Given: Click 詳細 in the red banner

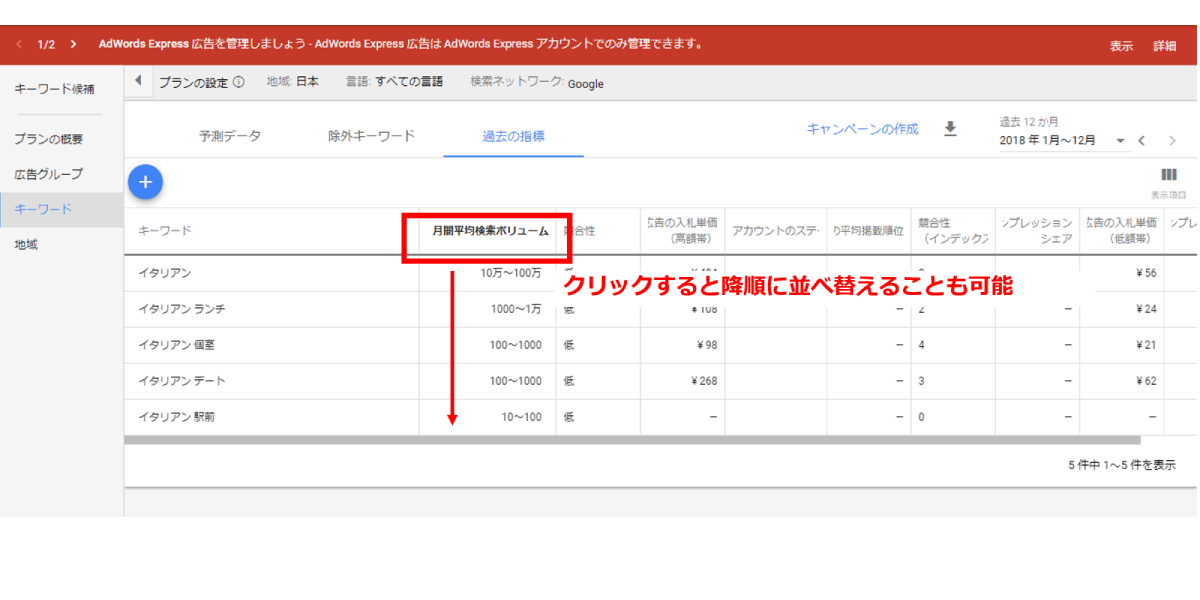Looking at the screenshot, I should [x=1165, y=46].
